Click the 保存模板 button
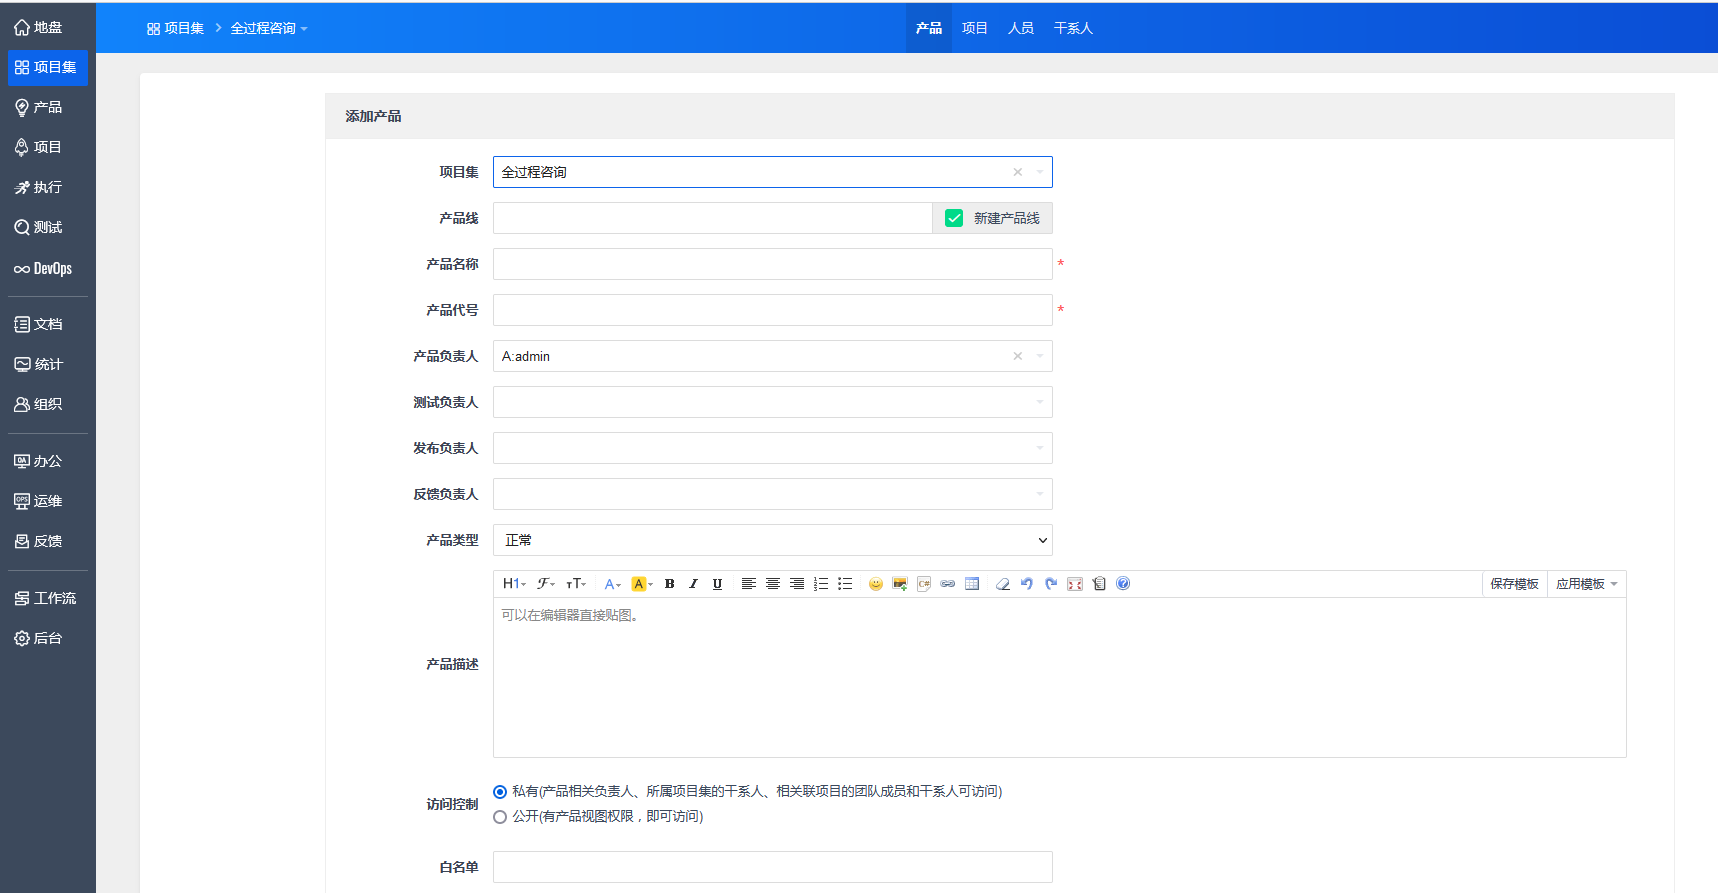This screenshot has height=893, width=1718. 1514,584
